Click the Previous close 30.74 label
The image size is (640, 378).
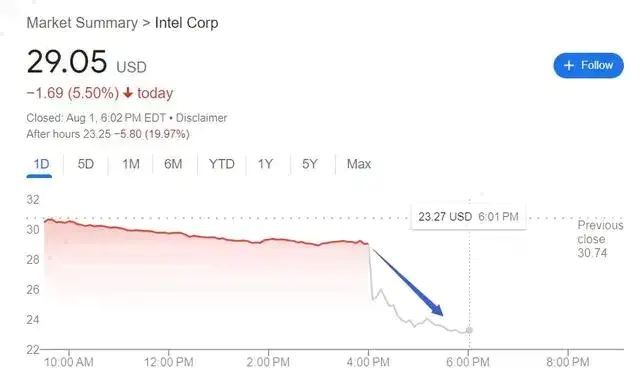[600, 239]
